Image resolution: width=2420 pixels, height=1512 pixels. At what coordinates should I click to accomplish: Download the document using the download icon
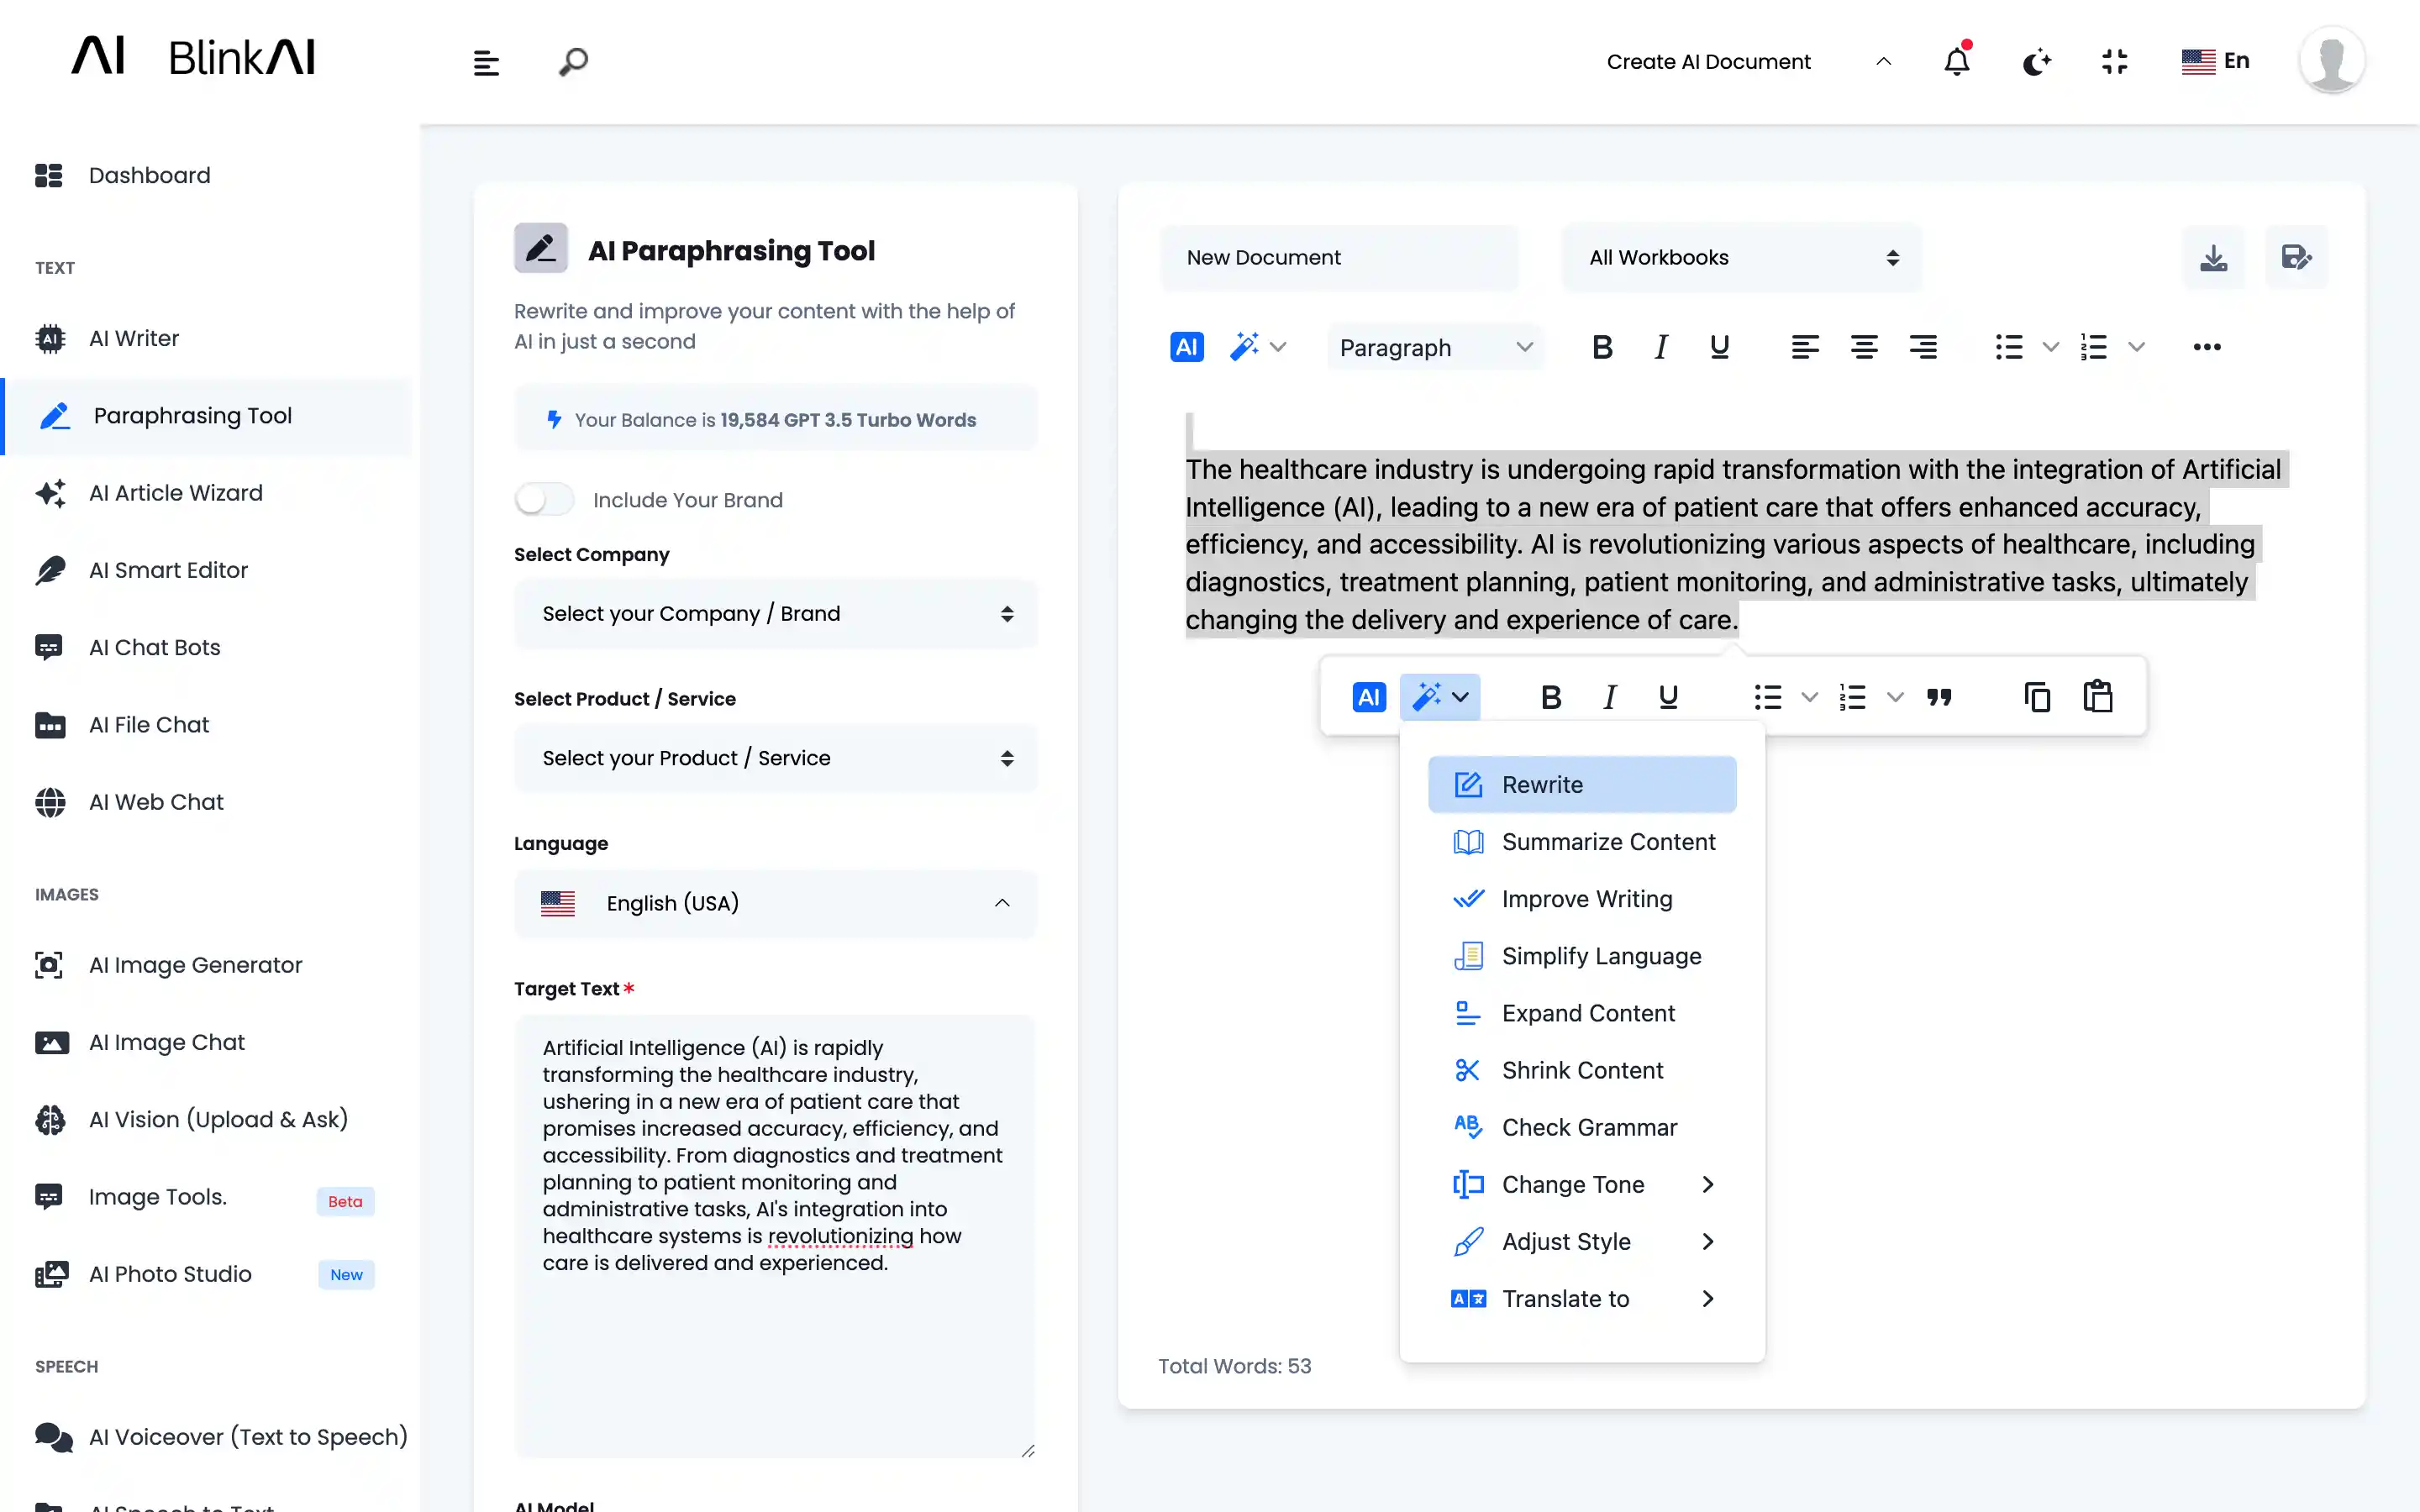(2213, 258)
